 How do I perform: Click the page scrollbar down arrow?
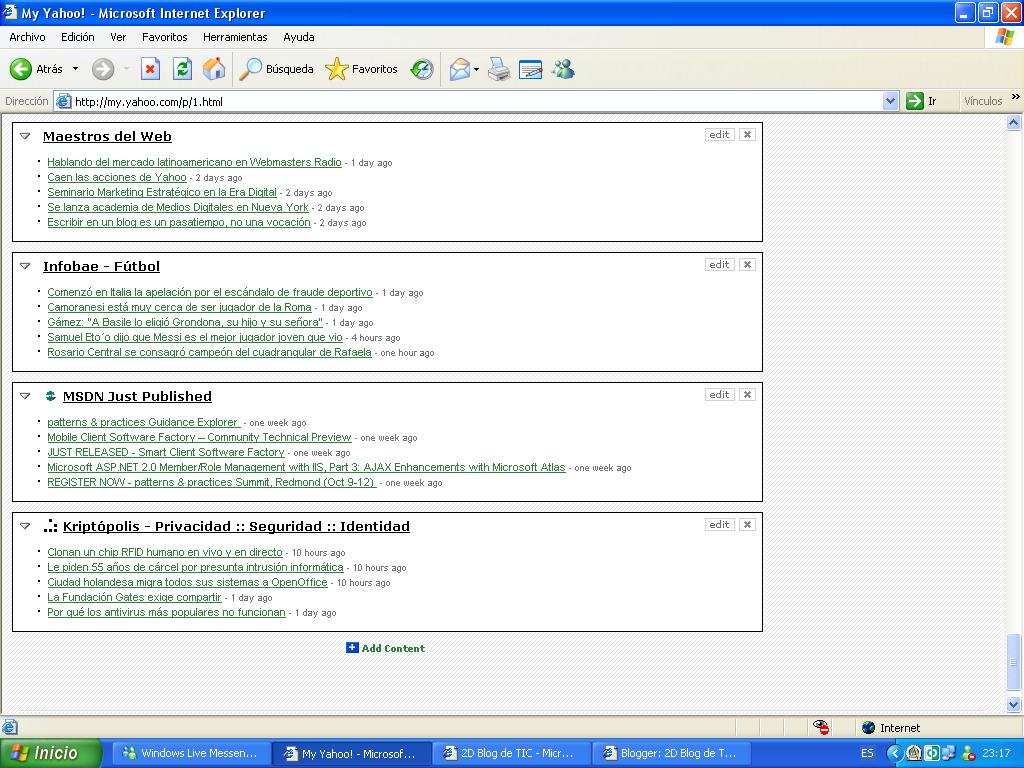coord(1014,704)
